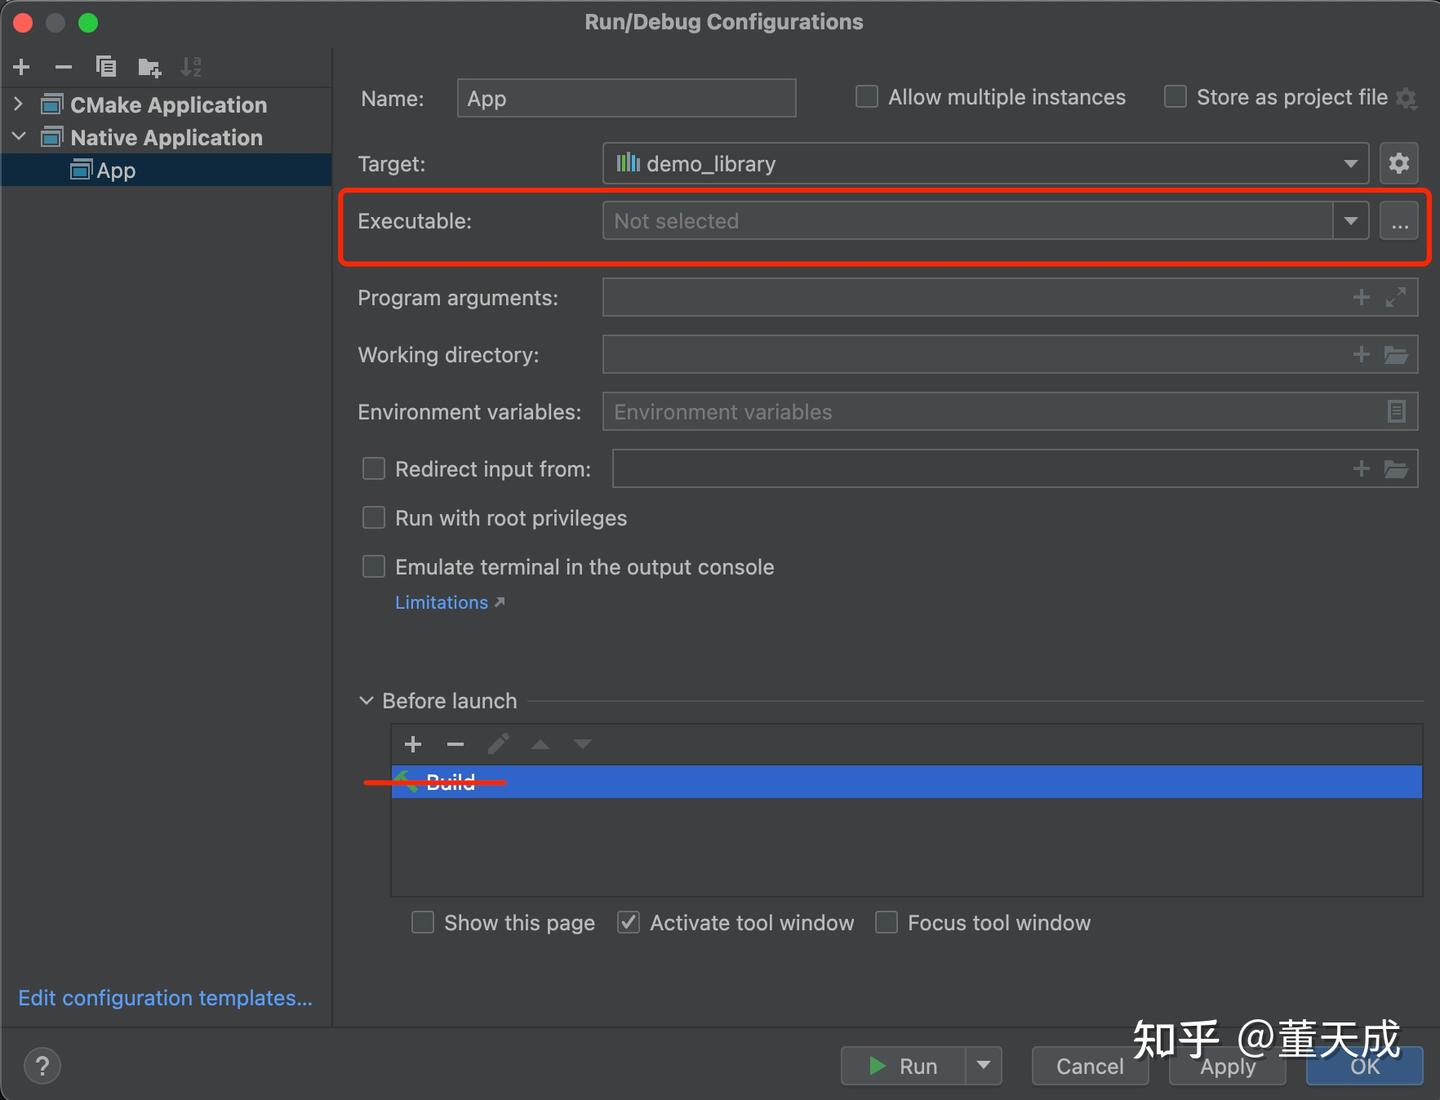
Task: Collapse the Native Application node
Action: pos(18,137)
